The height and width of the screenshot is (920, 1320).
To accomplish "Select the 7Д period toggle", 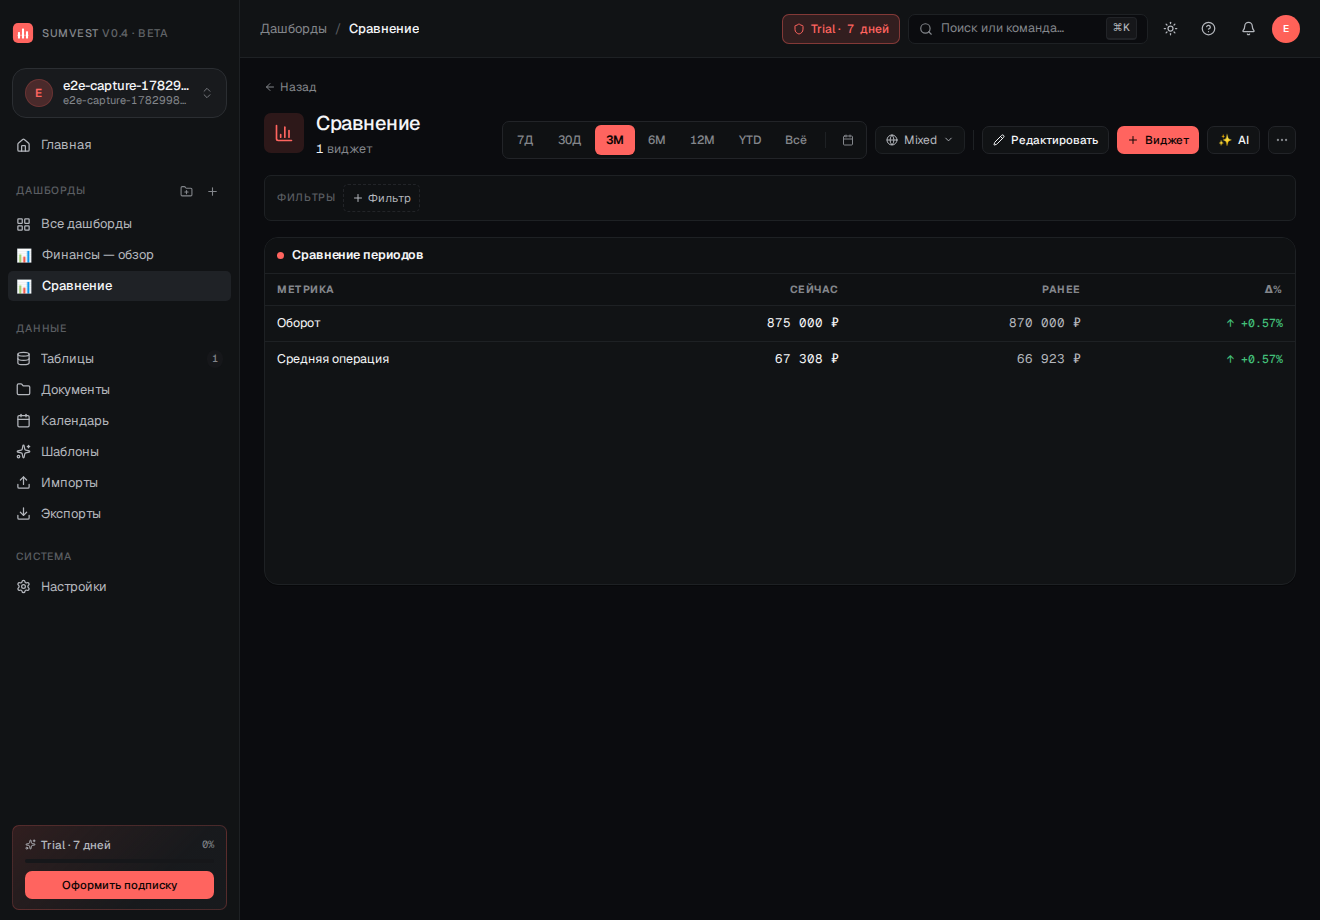I will point(525,140).
